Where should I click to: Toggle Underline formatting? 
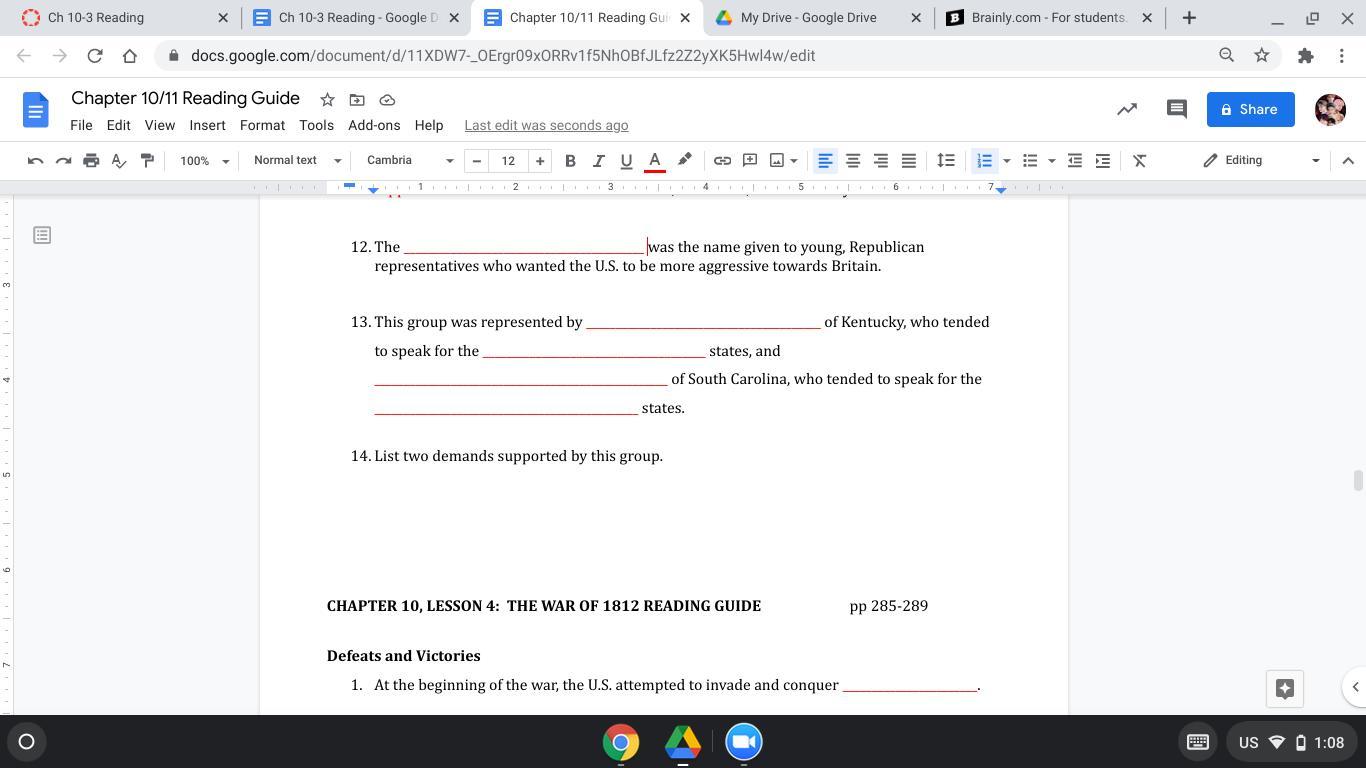(x=626, y=160)
